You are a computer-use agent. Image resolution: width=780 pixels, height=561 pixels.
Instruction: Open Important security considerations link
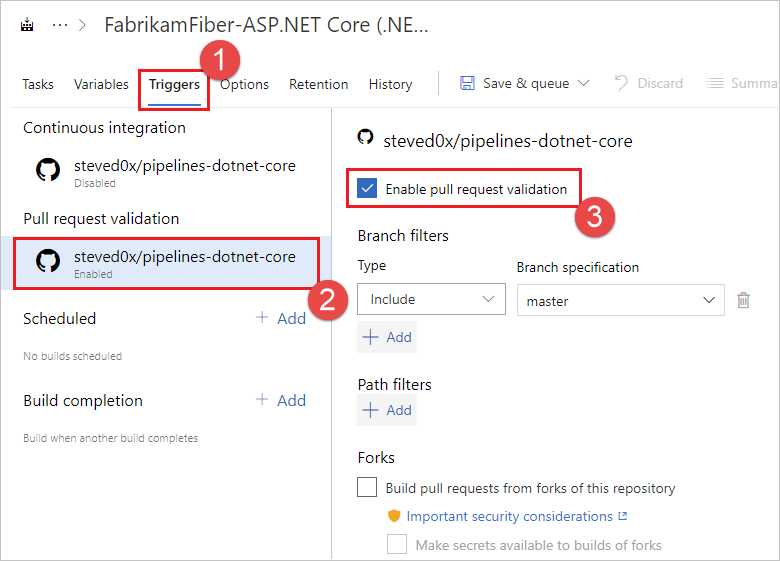point(509,517)
